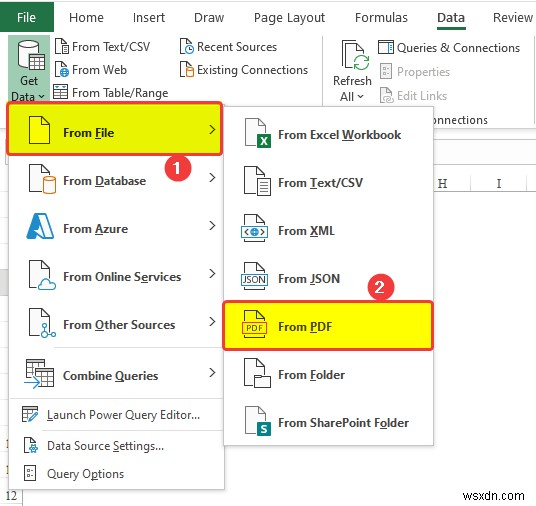Image resolution: width=536 pixels, height=506 pixels.
Task: Click Data Source Settings text
Action: (x=106, y=445)
